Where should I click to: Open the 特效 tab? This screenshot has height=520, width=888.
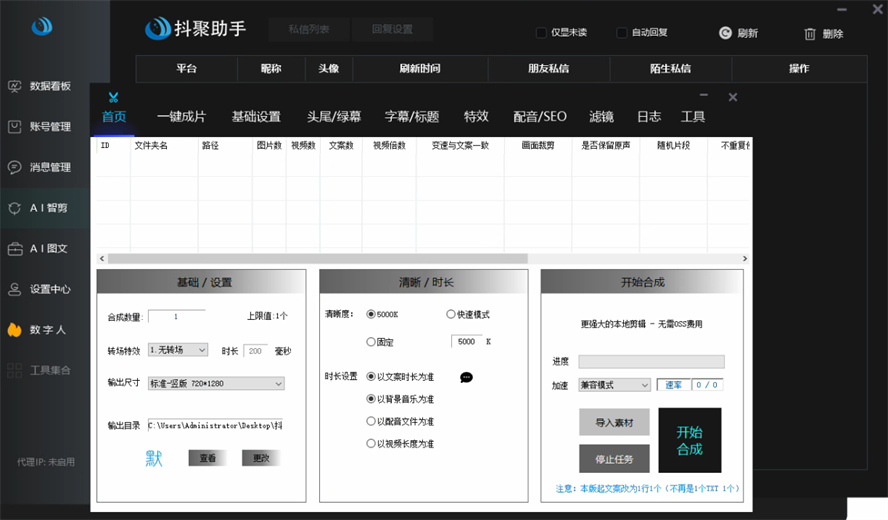click(x=476, y=117)
